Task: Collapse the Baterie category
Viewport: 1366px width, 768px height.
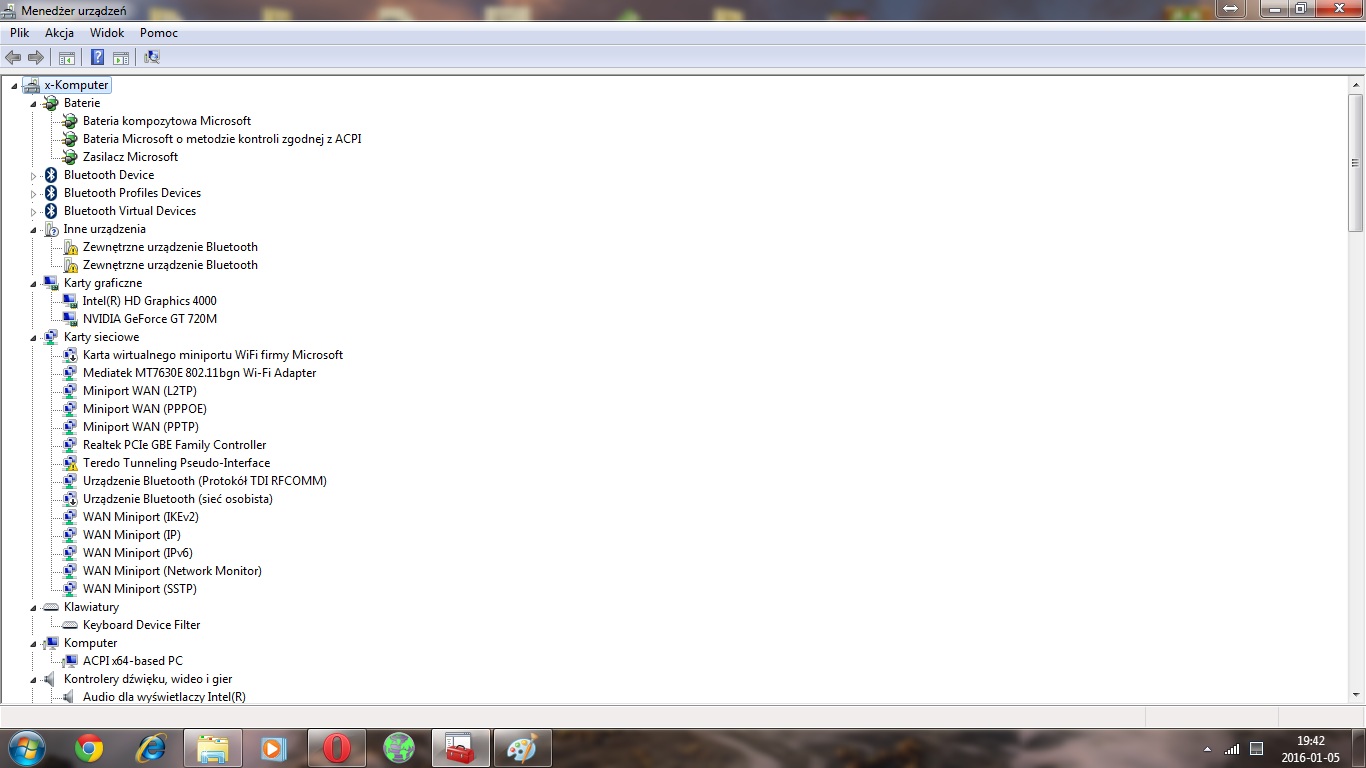Action: coord(33,103)
